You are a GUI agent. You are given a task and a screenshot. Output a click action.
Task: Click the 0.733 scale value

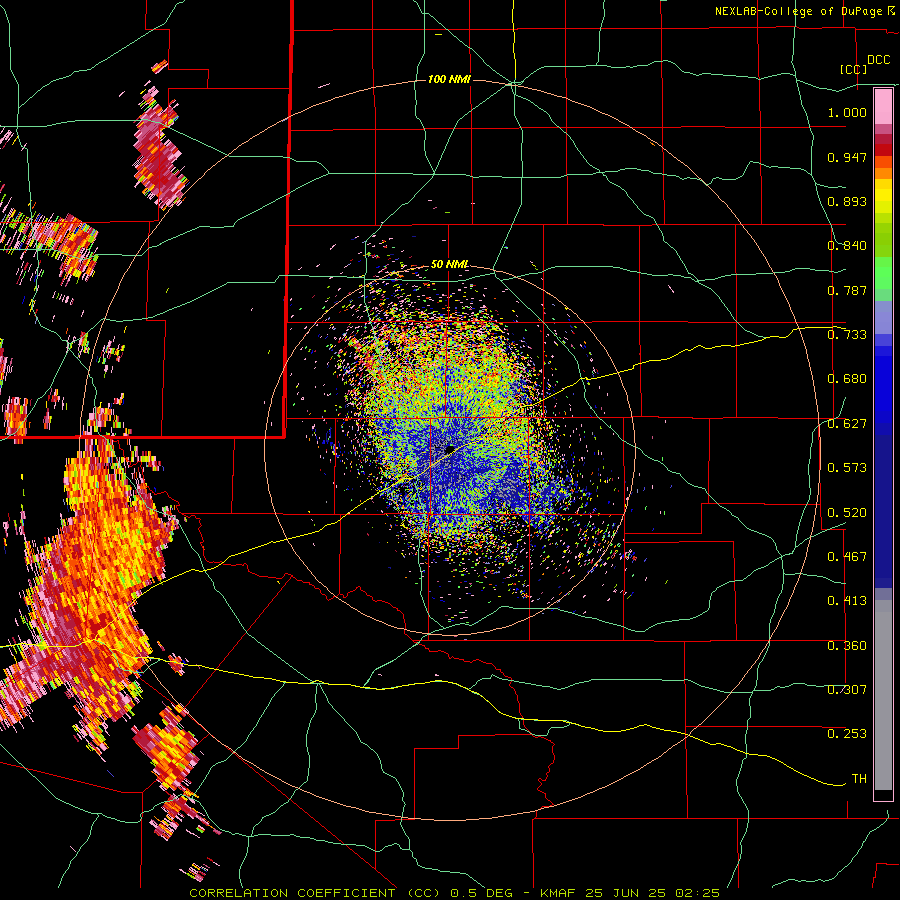pyautogui.click(x=847, y=335)
